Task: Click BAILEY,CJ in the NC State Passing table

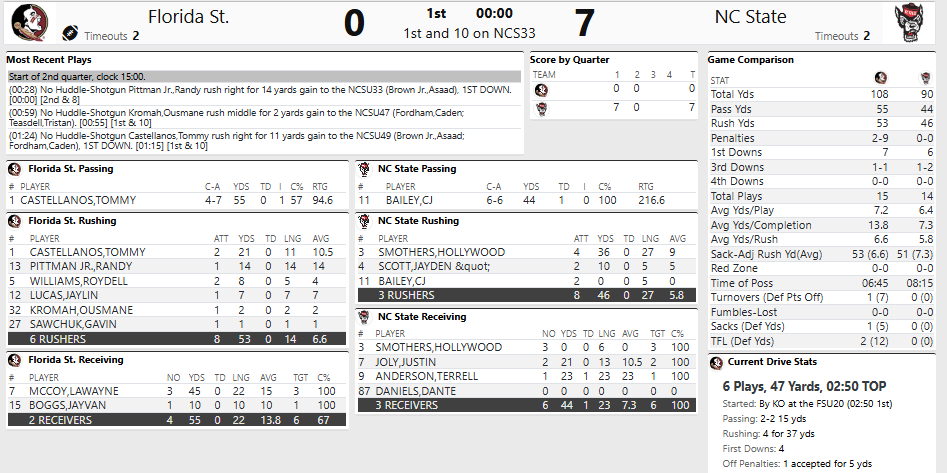Action: tap(408, 200)
